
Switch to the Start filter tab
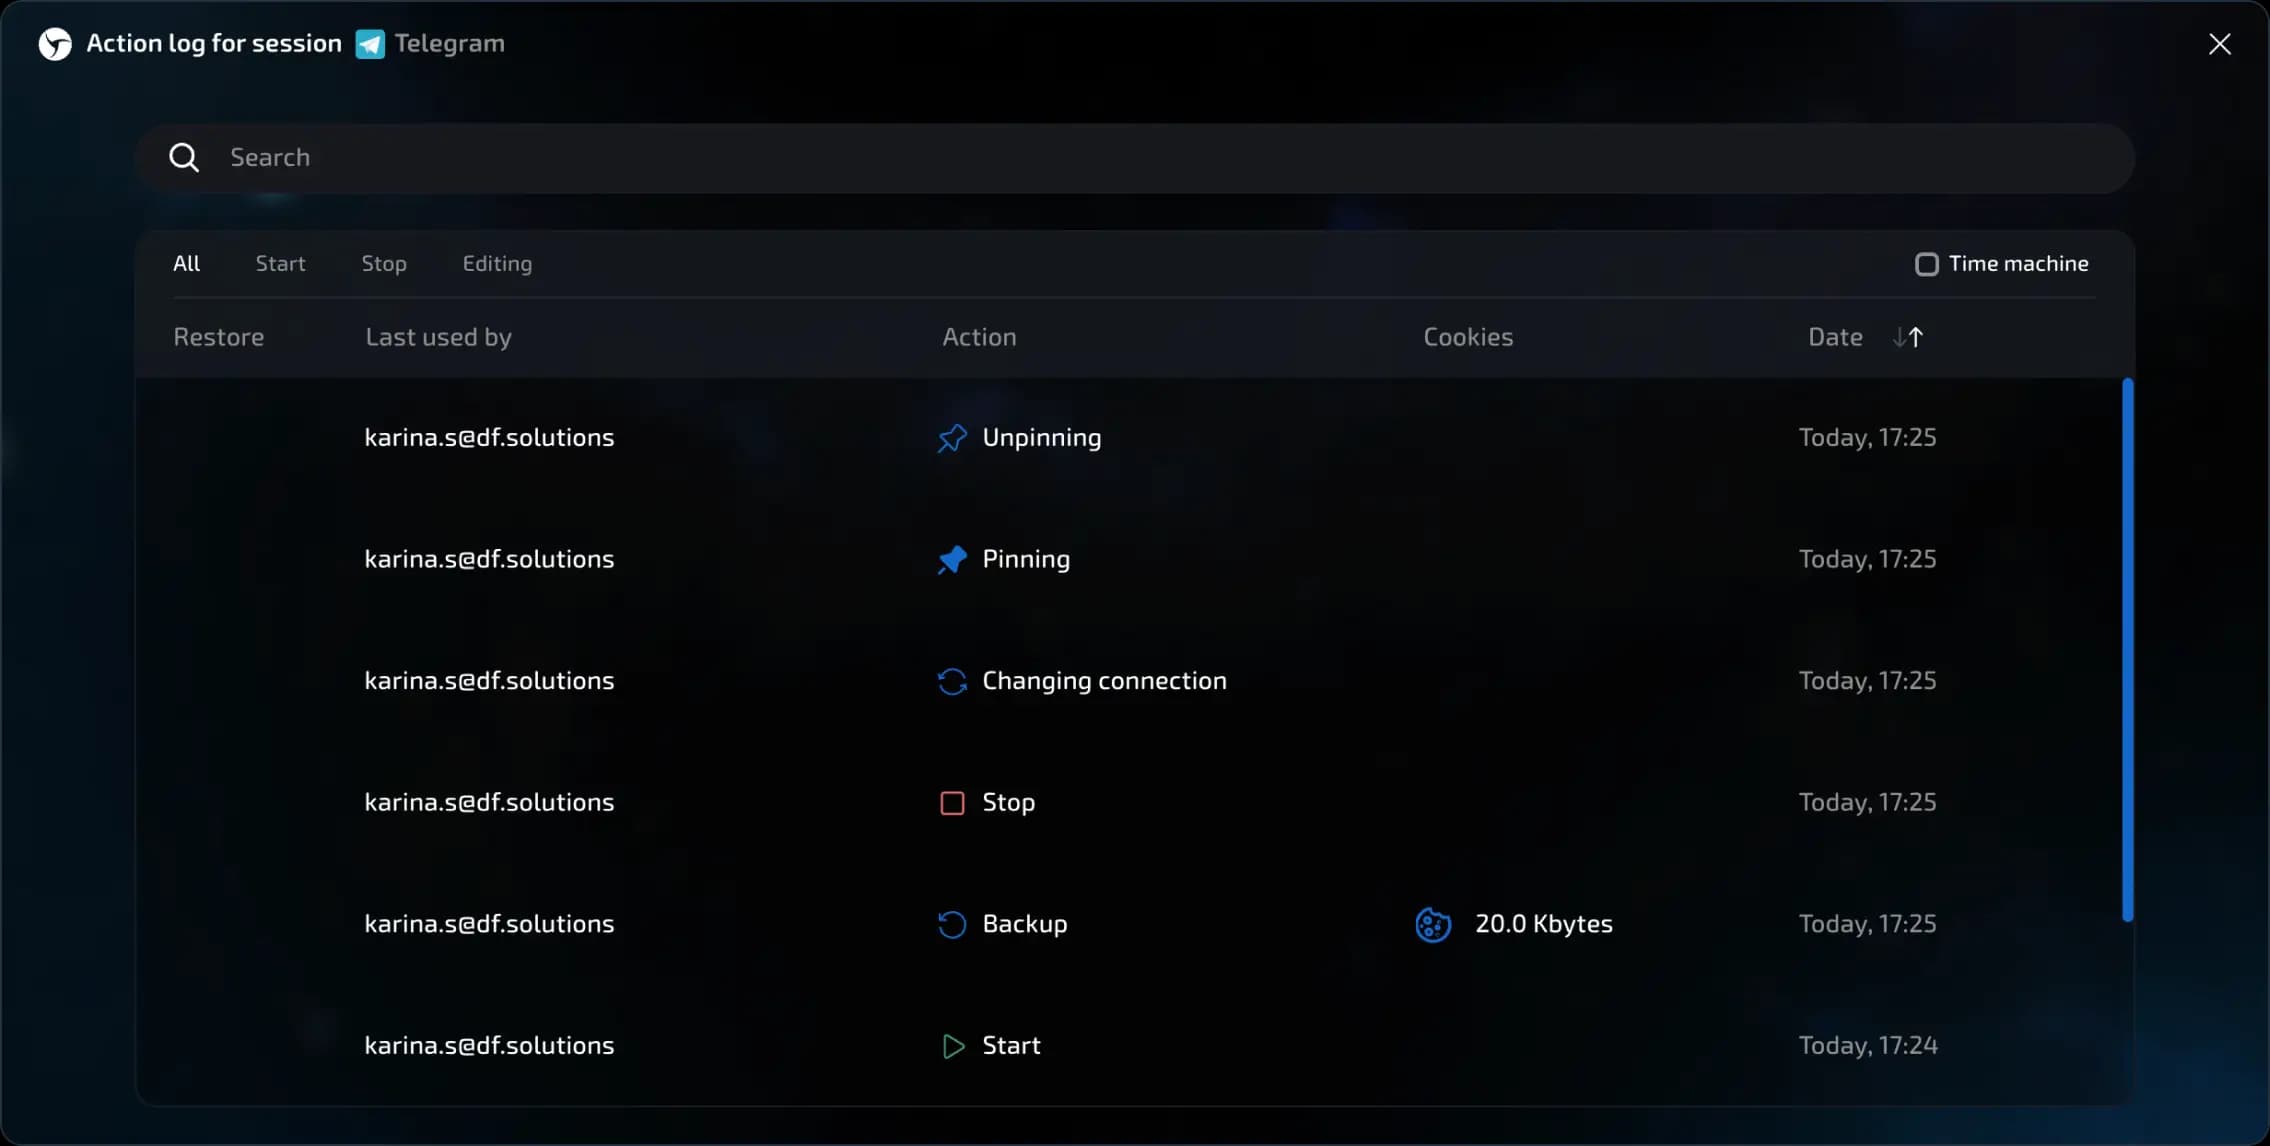(x=281, y=263)
